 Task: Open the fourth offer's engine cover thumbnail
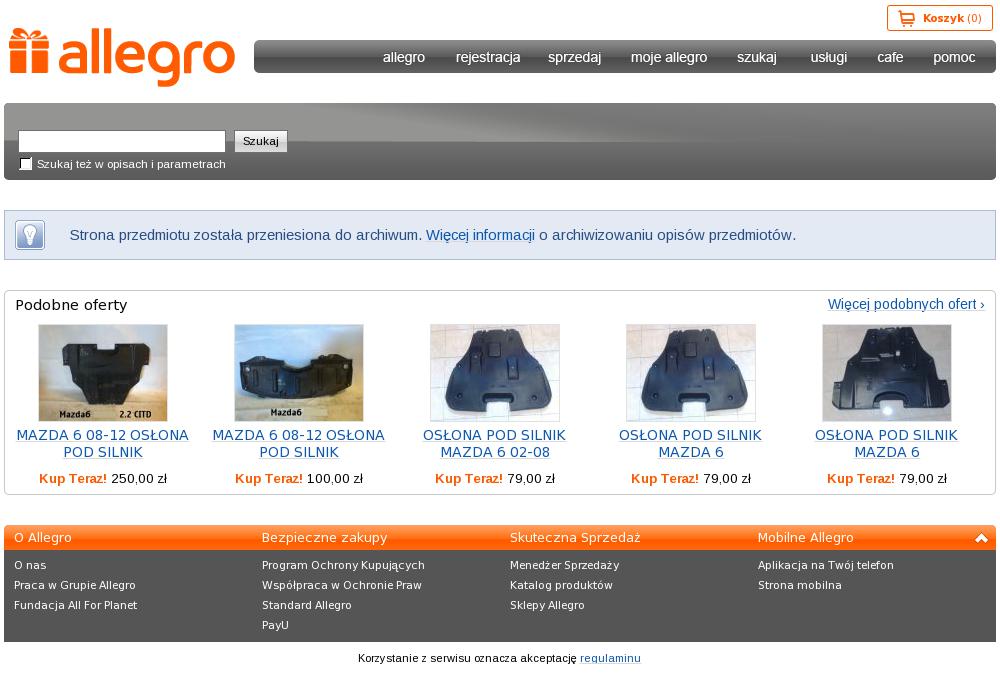click(x=691, y=372)
